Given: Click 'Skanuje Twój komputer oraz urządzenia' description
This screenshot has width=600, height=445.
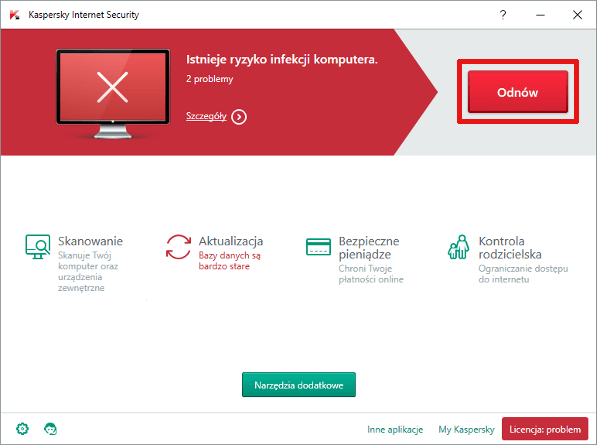Looking at the screenshot, I should click(88, 271).
